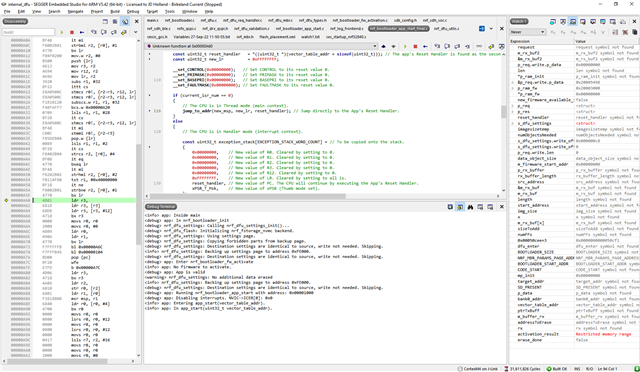Click Step Into icon in editor toolbar
Viewport: 640px width, 372px height.
(437, 47)
